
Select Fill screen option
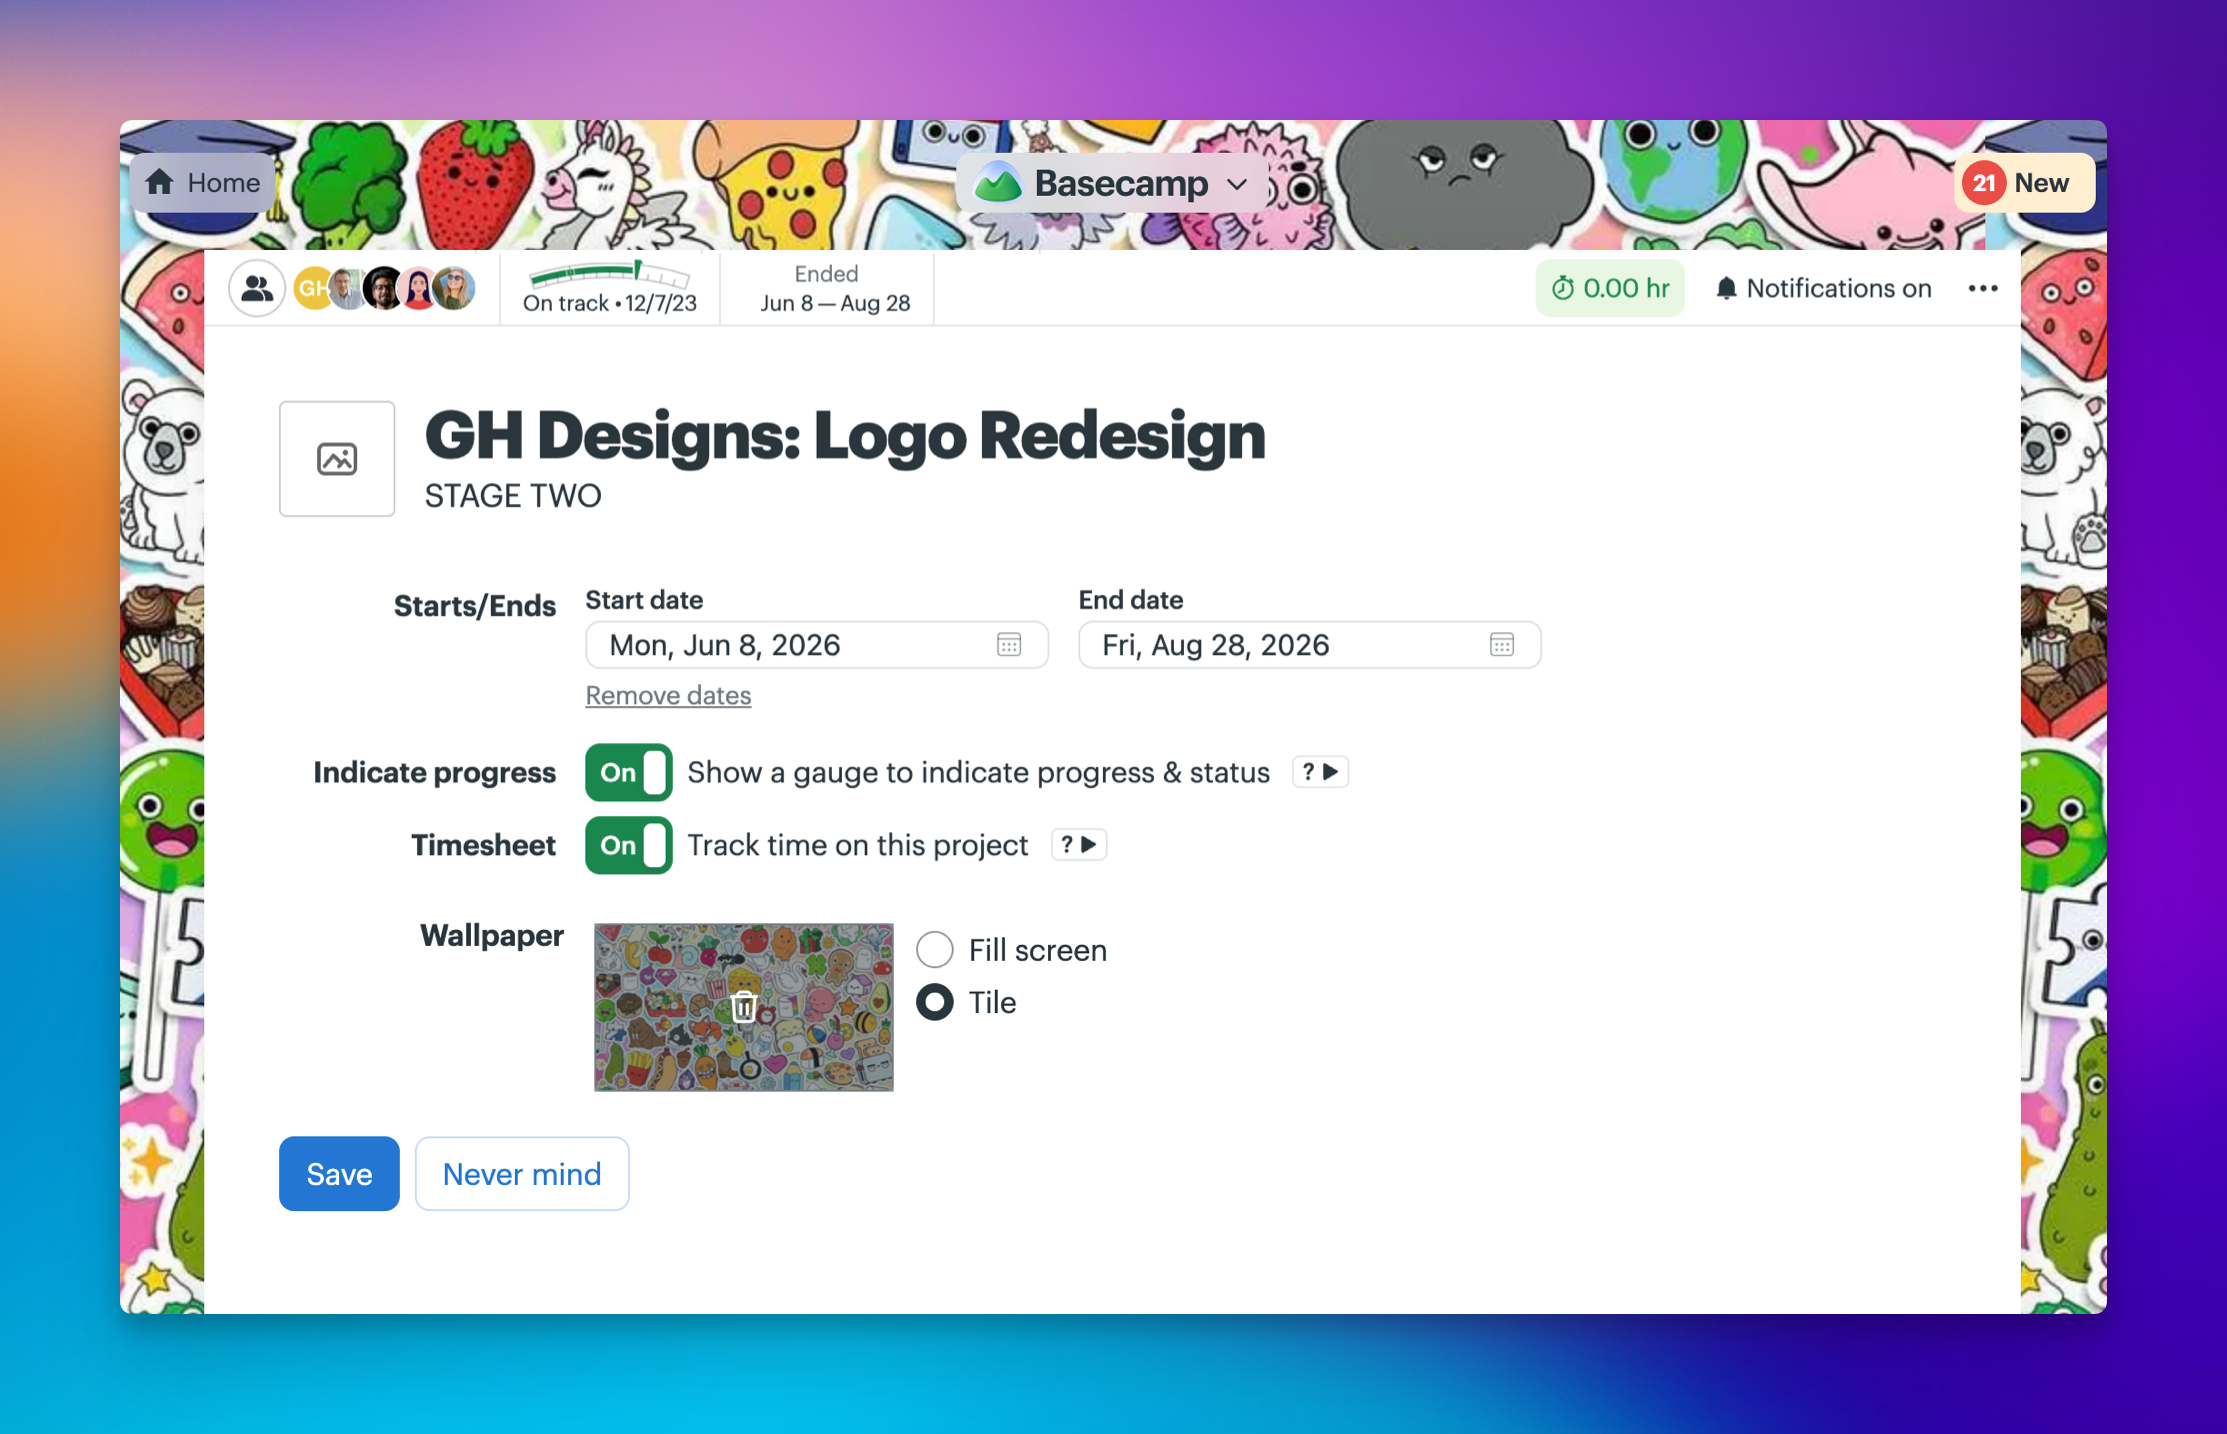coord(935,949)
